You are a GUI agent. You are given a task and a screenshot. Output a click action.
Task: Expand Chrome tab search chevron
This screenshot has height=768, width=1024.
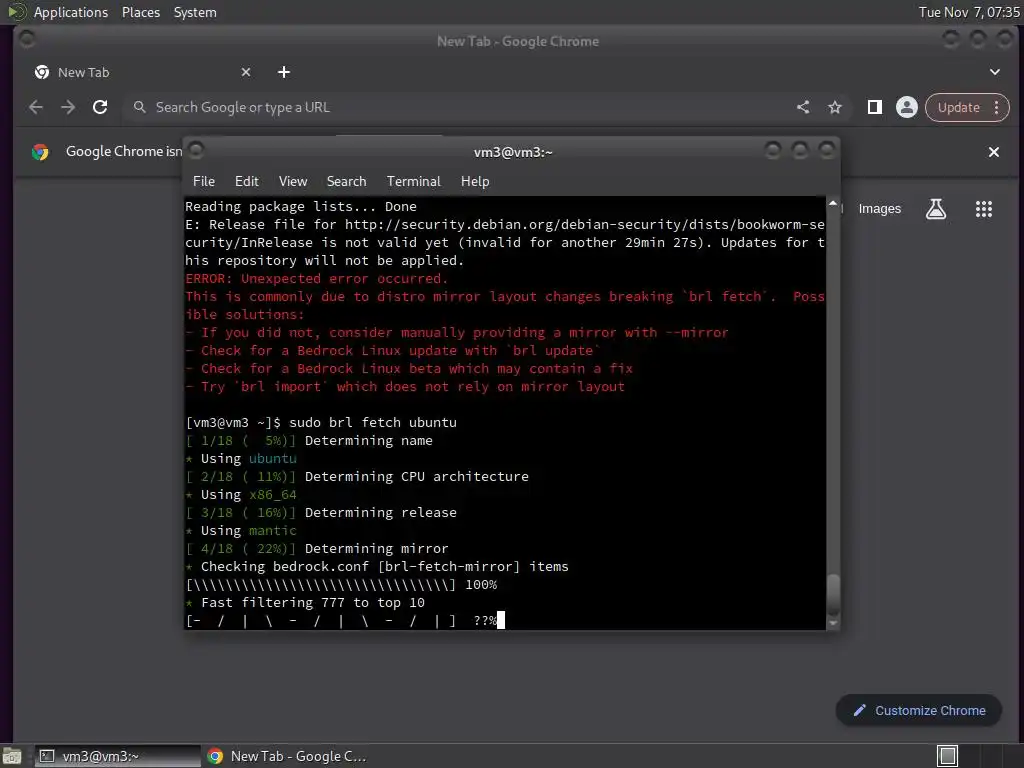tap(995, 72)
